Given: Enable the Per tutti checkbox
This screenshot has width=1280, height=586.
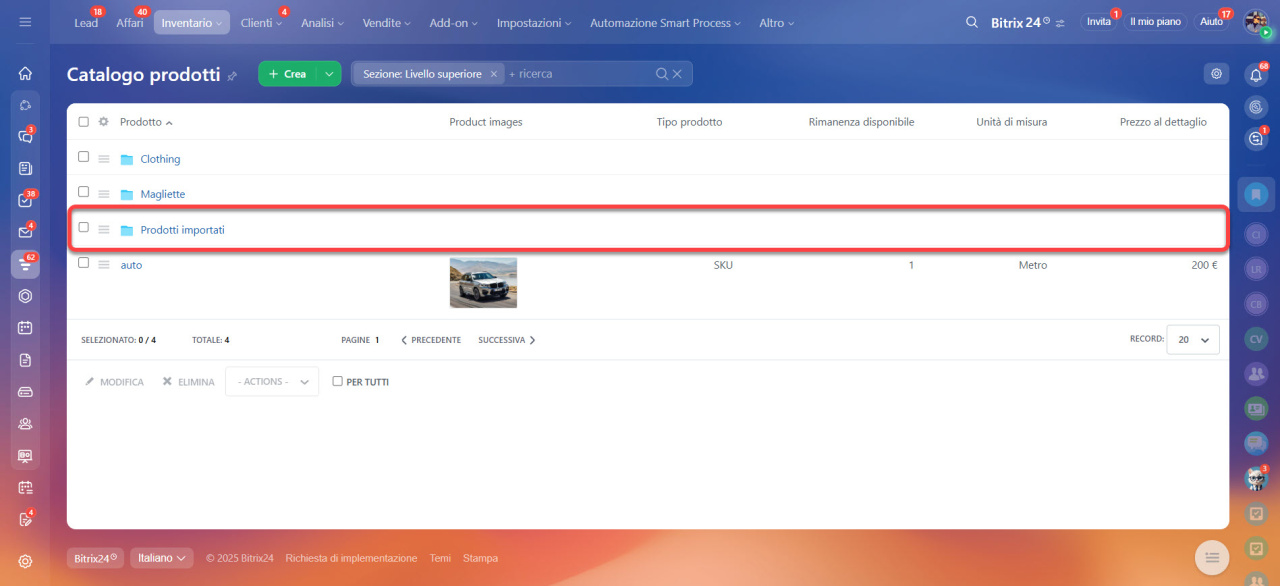Looking at the screenshot, I should click(x=338, y=381).
